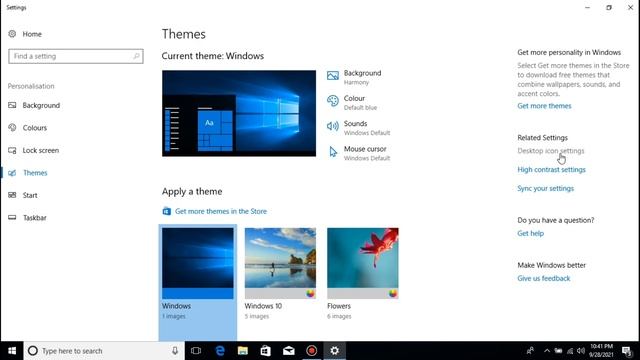Open Mouse cursor Windows Default option
640x360 pixels.
(x=358, y=153)
